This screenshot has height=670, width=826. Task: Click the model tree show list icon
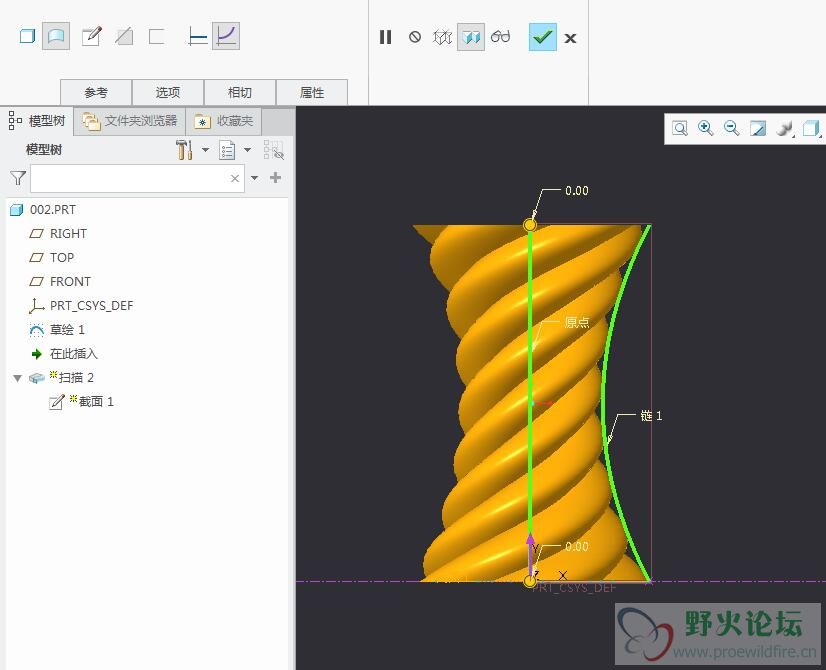pos(227,150)
